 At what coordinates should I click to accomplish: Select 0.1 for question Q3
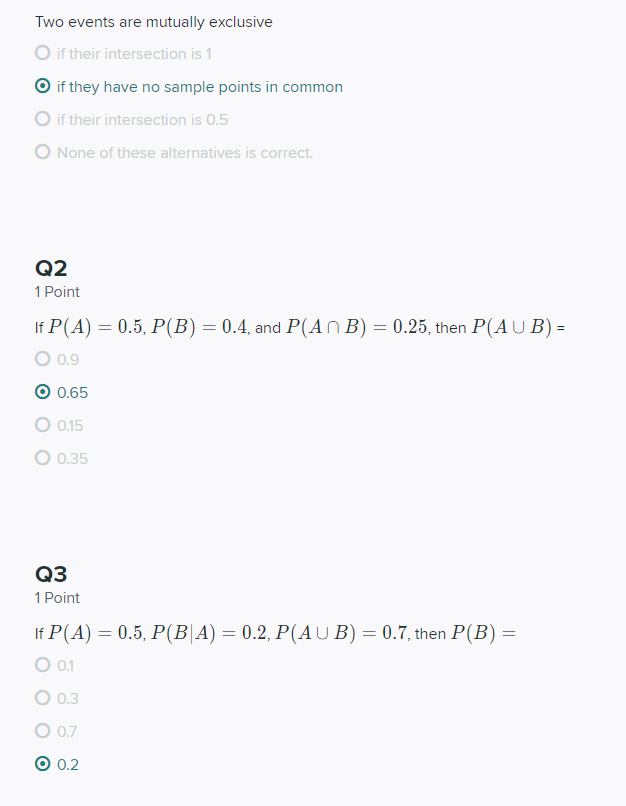pyautogui.click(x=42, y=664)
